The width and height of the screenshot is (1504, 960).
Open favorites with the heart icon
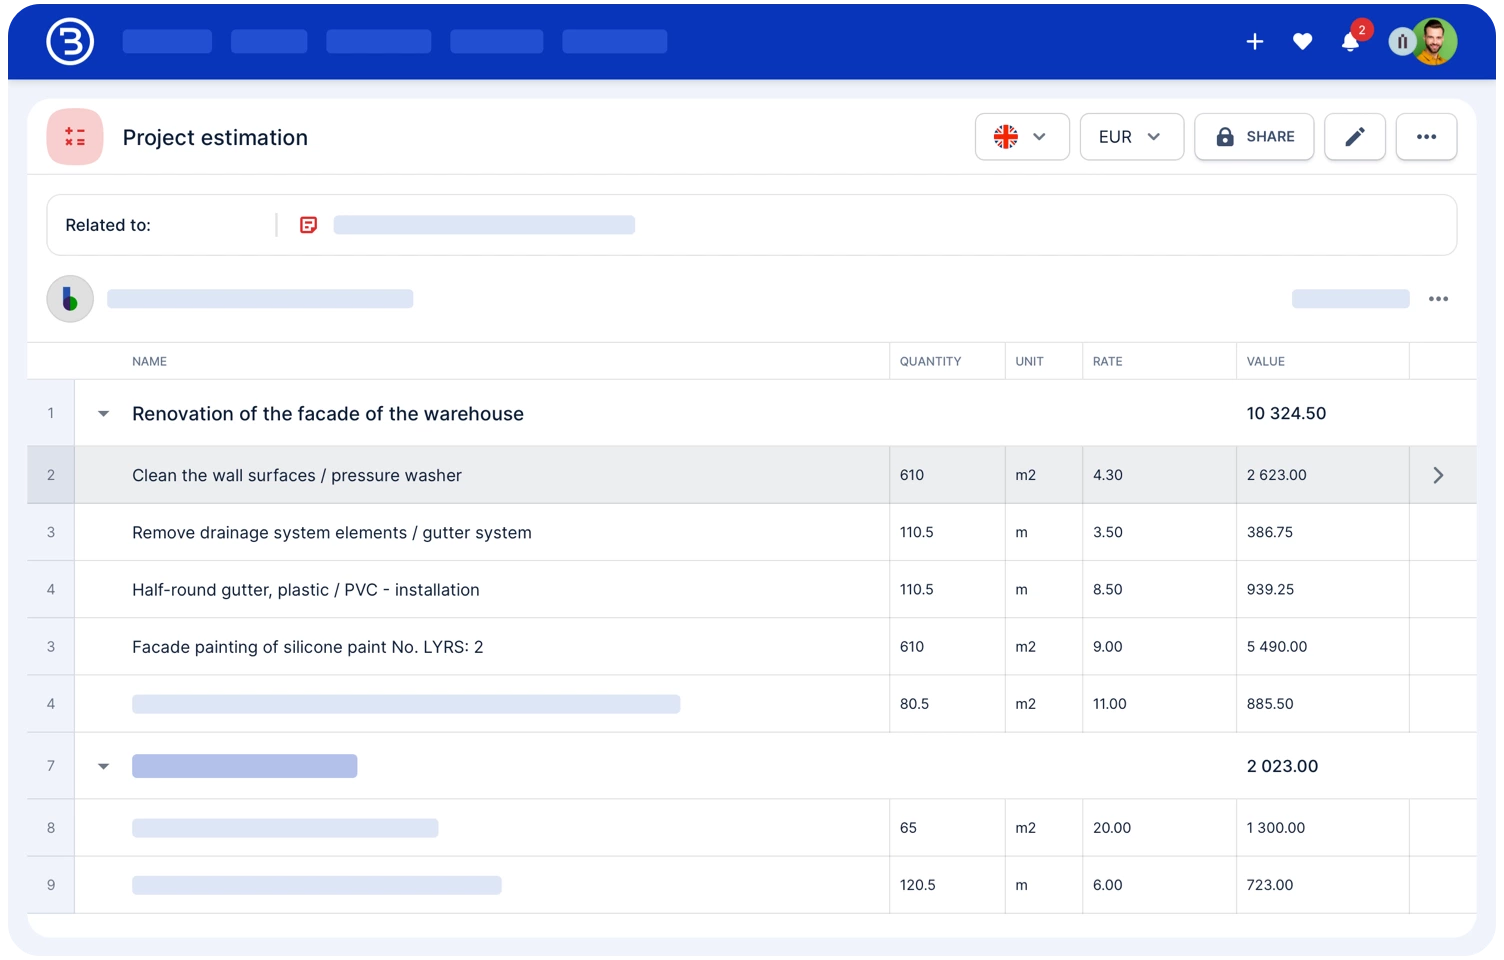pyautogui.click(x=1302, y=41)
